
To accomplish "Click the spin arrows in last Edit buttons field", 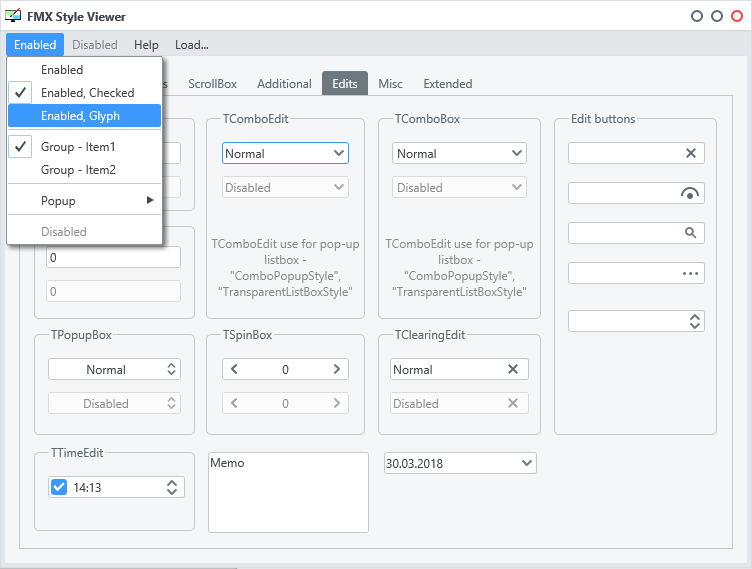I will (x=694, y=321).
